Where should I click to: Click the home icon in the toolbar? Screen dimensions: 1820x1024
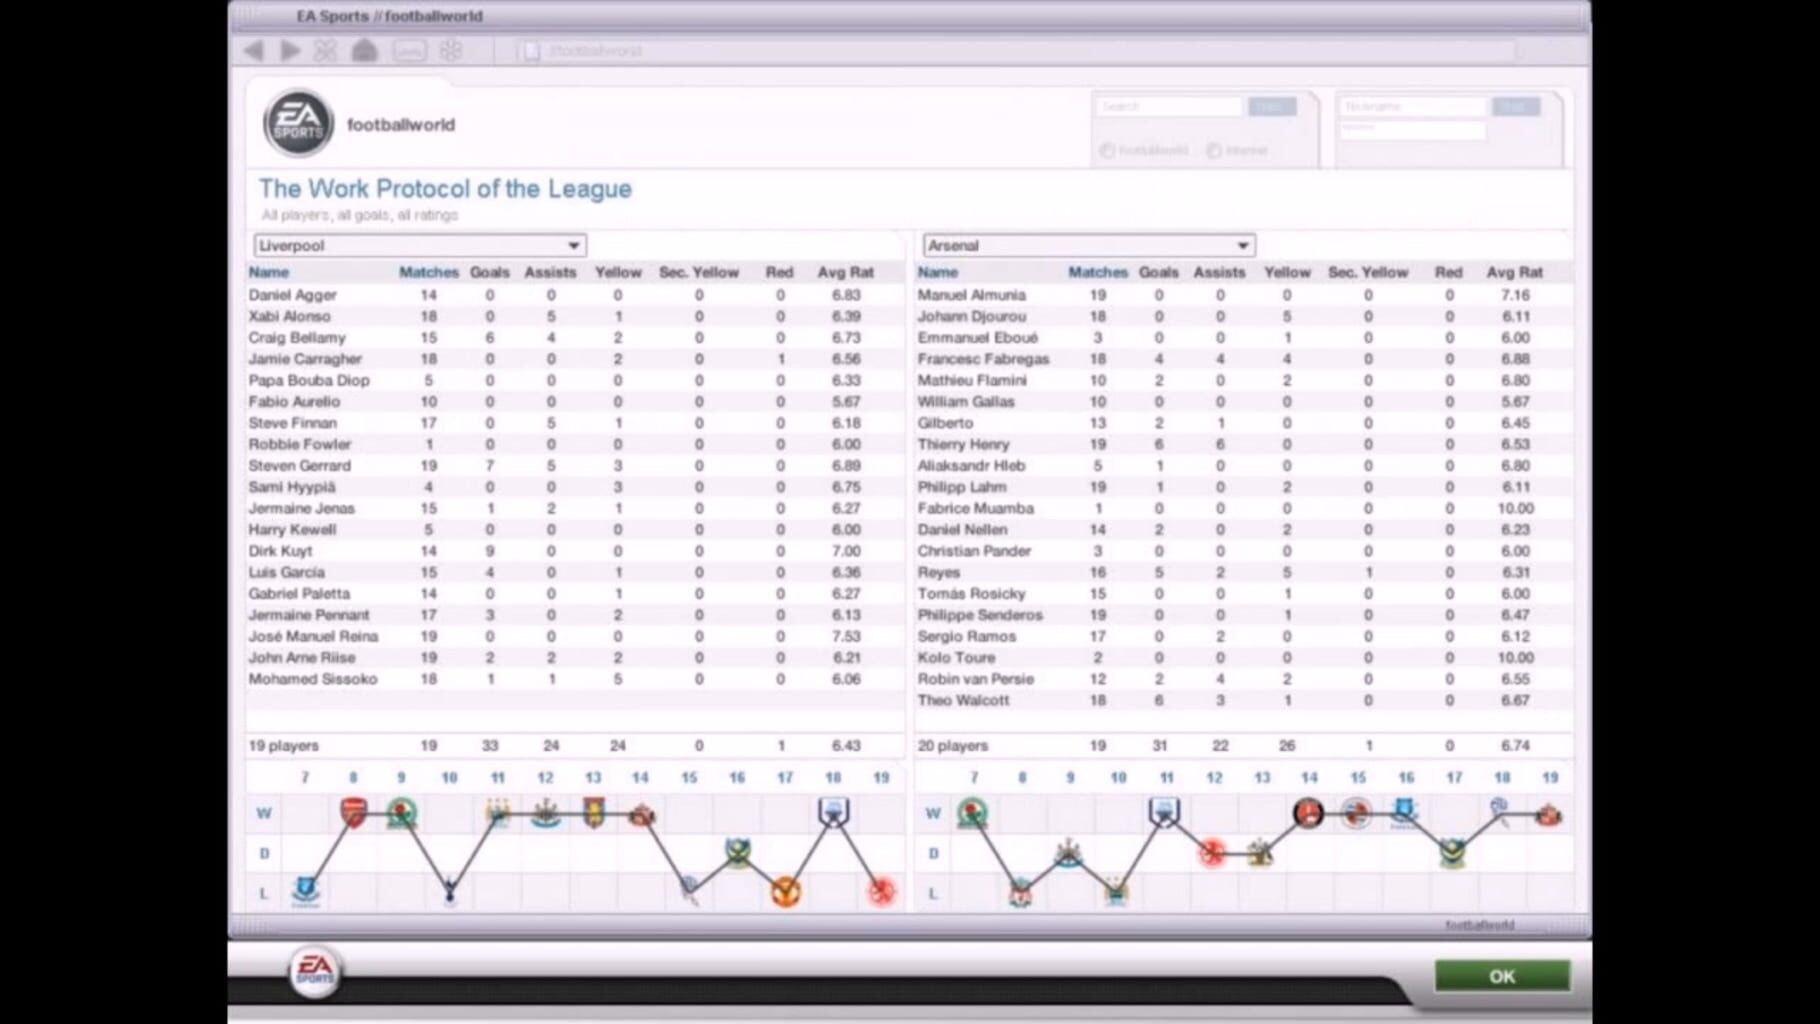tap(364, 50)
